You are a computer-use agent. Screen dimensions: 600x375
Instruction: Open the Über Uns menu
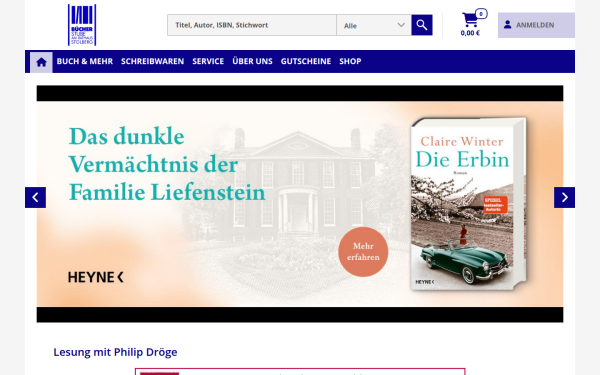coord(252,61)
